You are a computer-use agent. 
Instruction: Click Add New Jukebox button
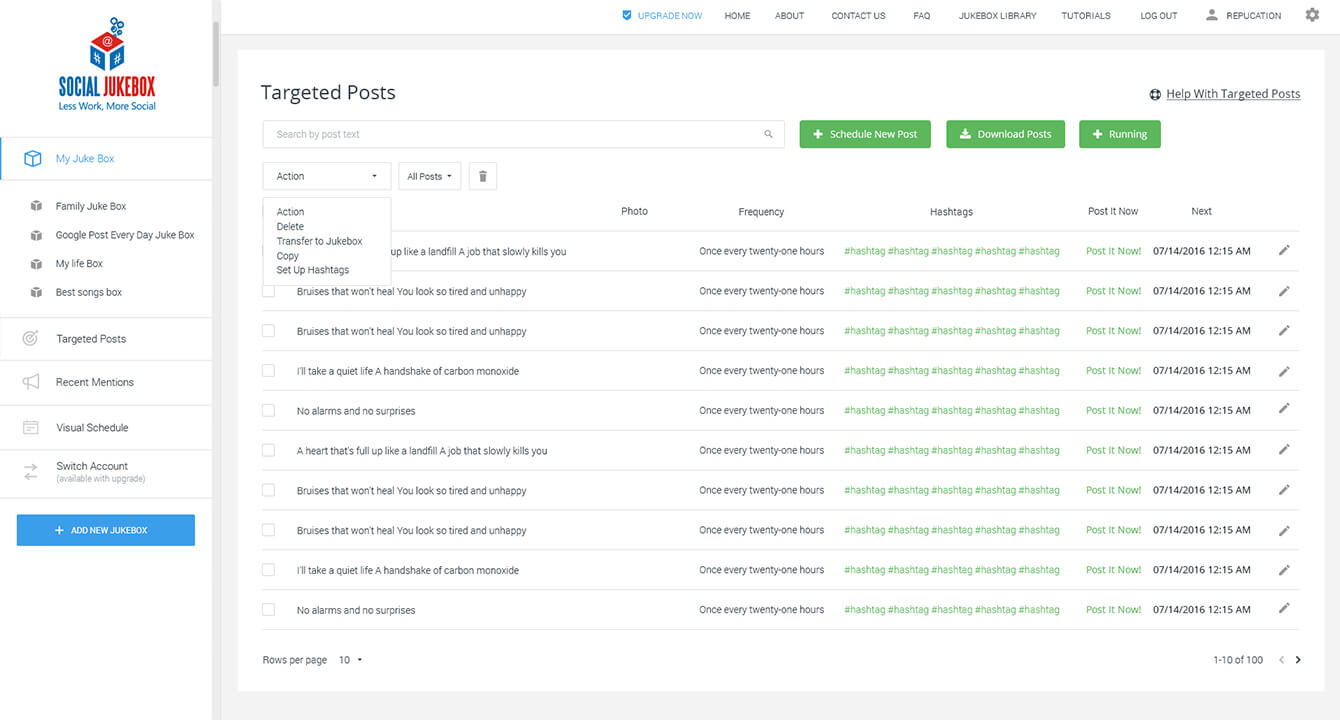point(106,530)
